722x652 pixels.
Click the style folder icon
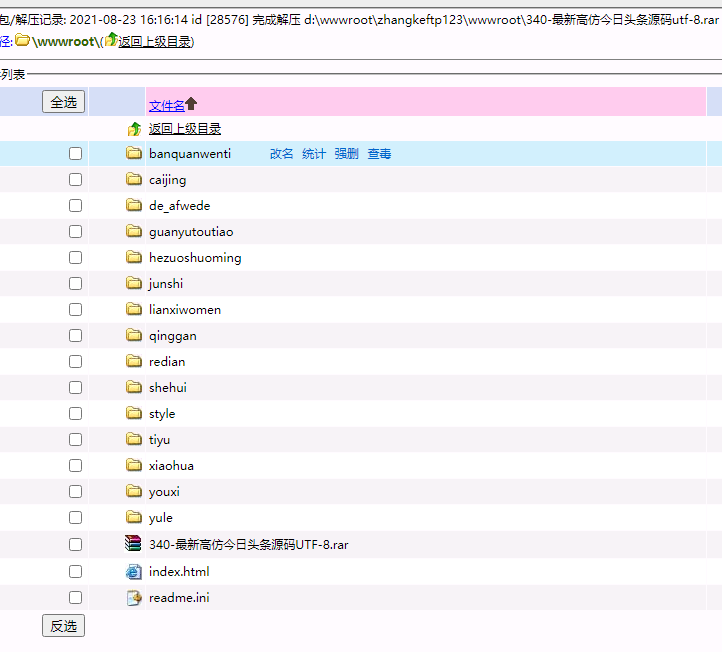[x=134, y=414]
